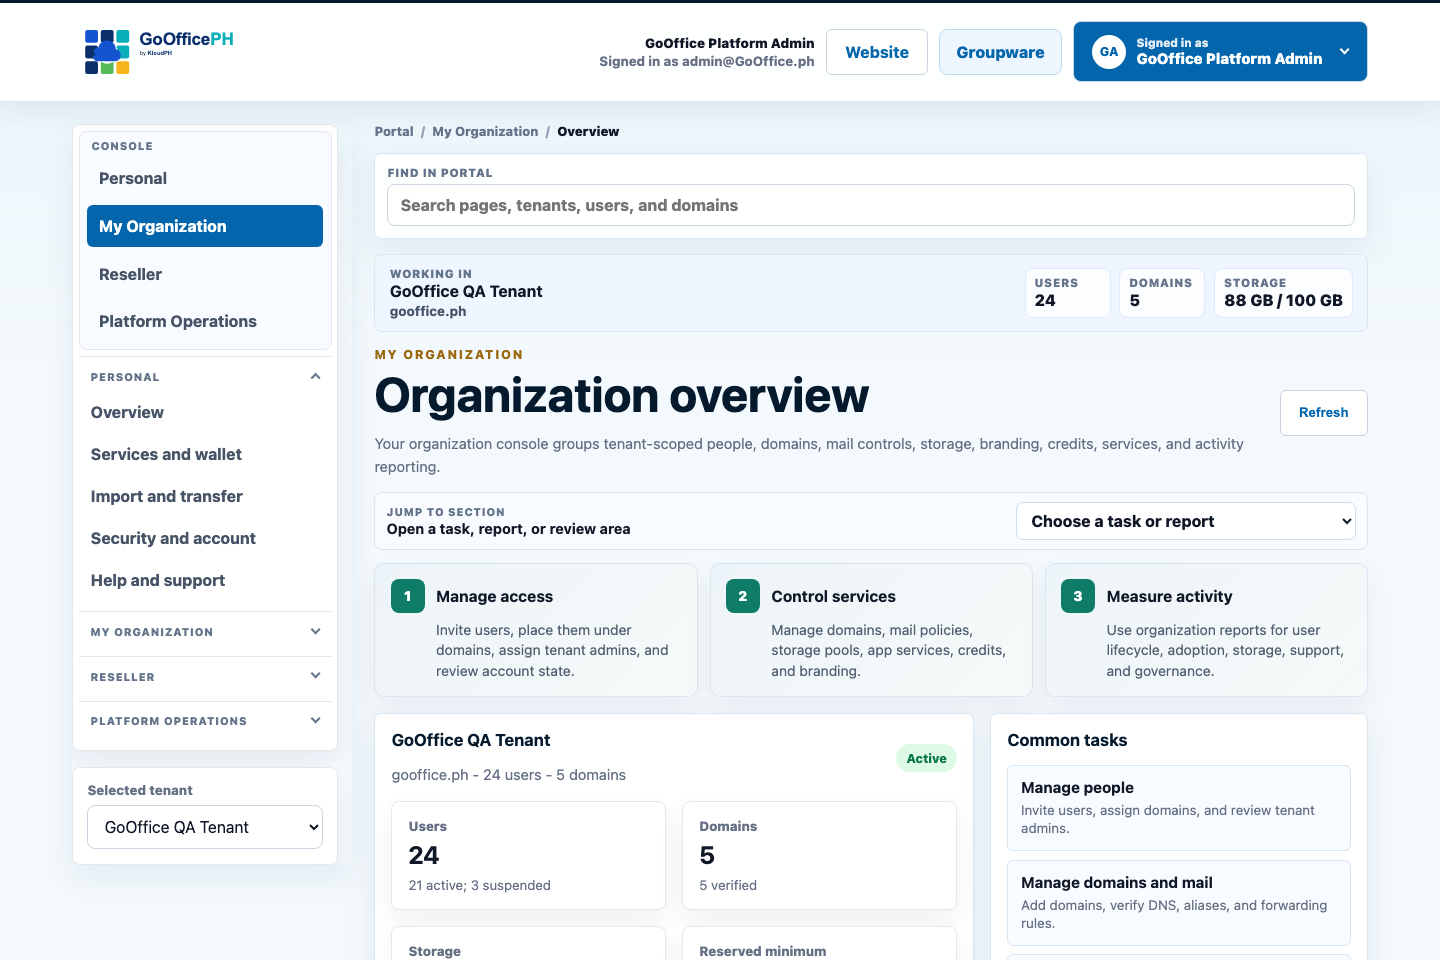The height and width of the screenshot is (960, 1440).
Task: Open the Manage people common task
Action: (x=1178, y=808)
